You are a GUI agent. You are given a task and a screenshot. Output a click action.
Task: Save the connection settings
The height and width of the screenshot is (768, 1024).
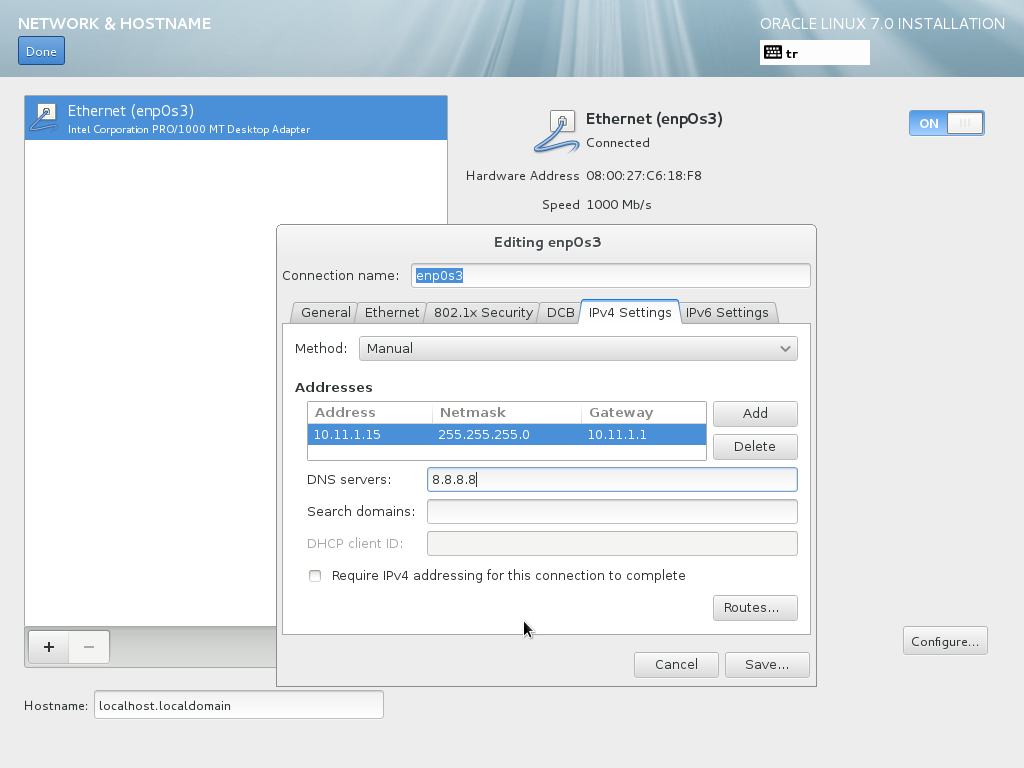click(x=767, y=664)
